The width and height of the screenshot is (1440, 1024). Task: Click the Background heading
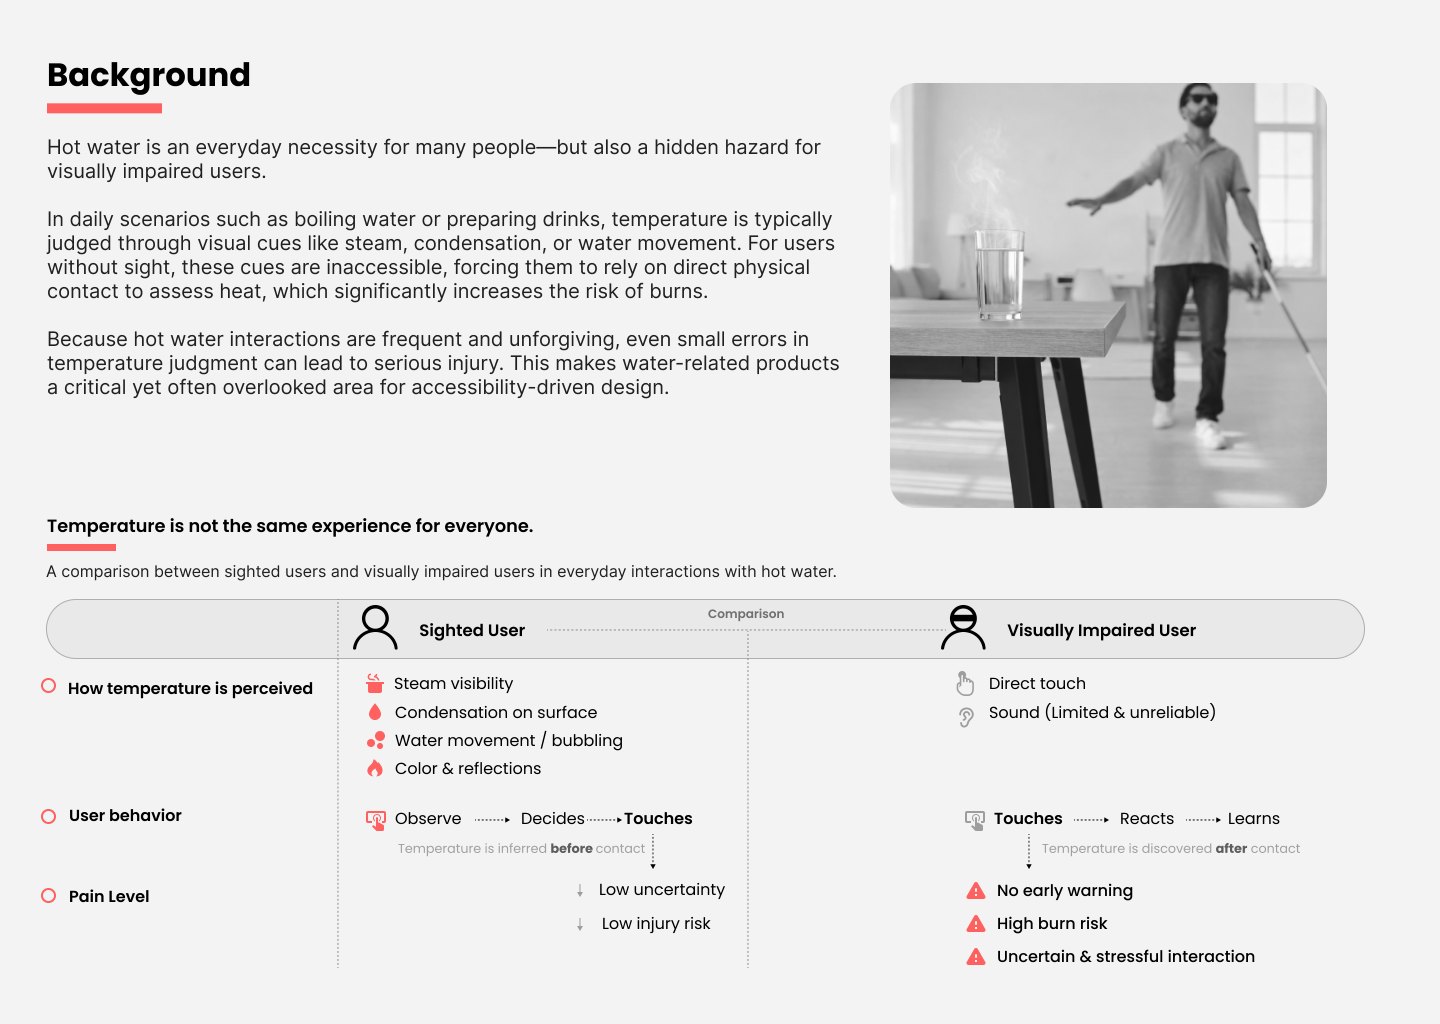tap(149, 75)
